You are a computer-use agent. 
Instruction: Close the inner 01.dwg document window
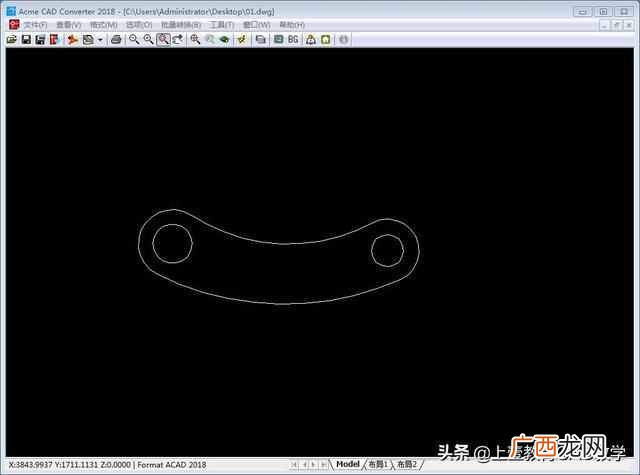point(629,25)
